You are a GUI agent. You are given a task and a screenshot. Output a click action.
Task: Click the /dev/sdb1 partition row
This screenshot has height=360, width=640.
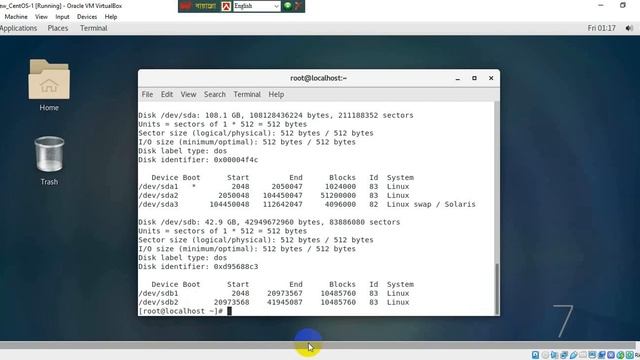pos(273,293)
